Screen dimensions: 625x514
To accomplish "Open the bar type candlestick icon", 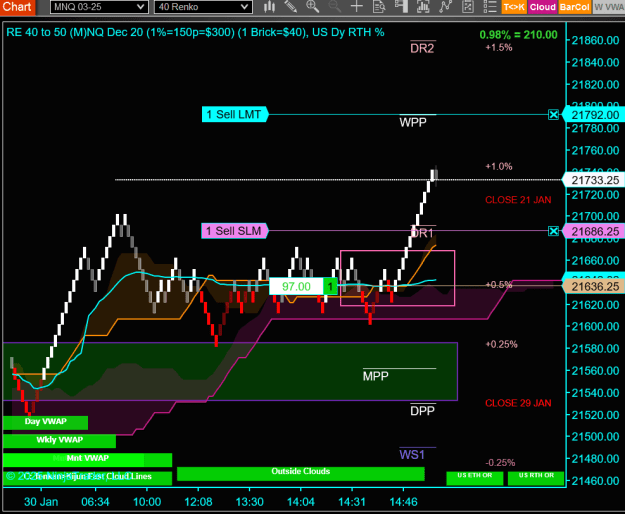I will 270,7.
